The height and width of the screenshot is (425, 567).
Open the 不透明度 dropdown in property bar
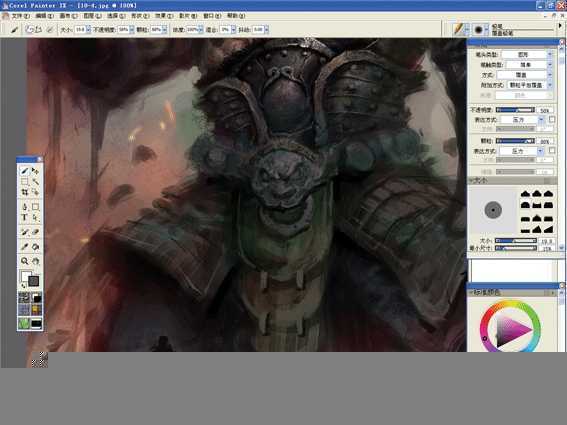point(132,30)
